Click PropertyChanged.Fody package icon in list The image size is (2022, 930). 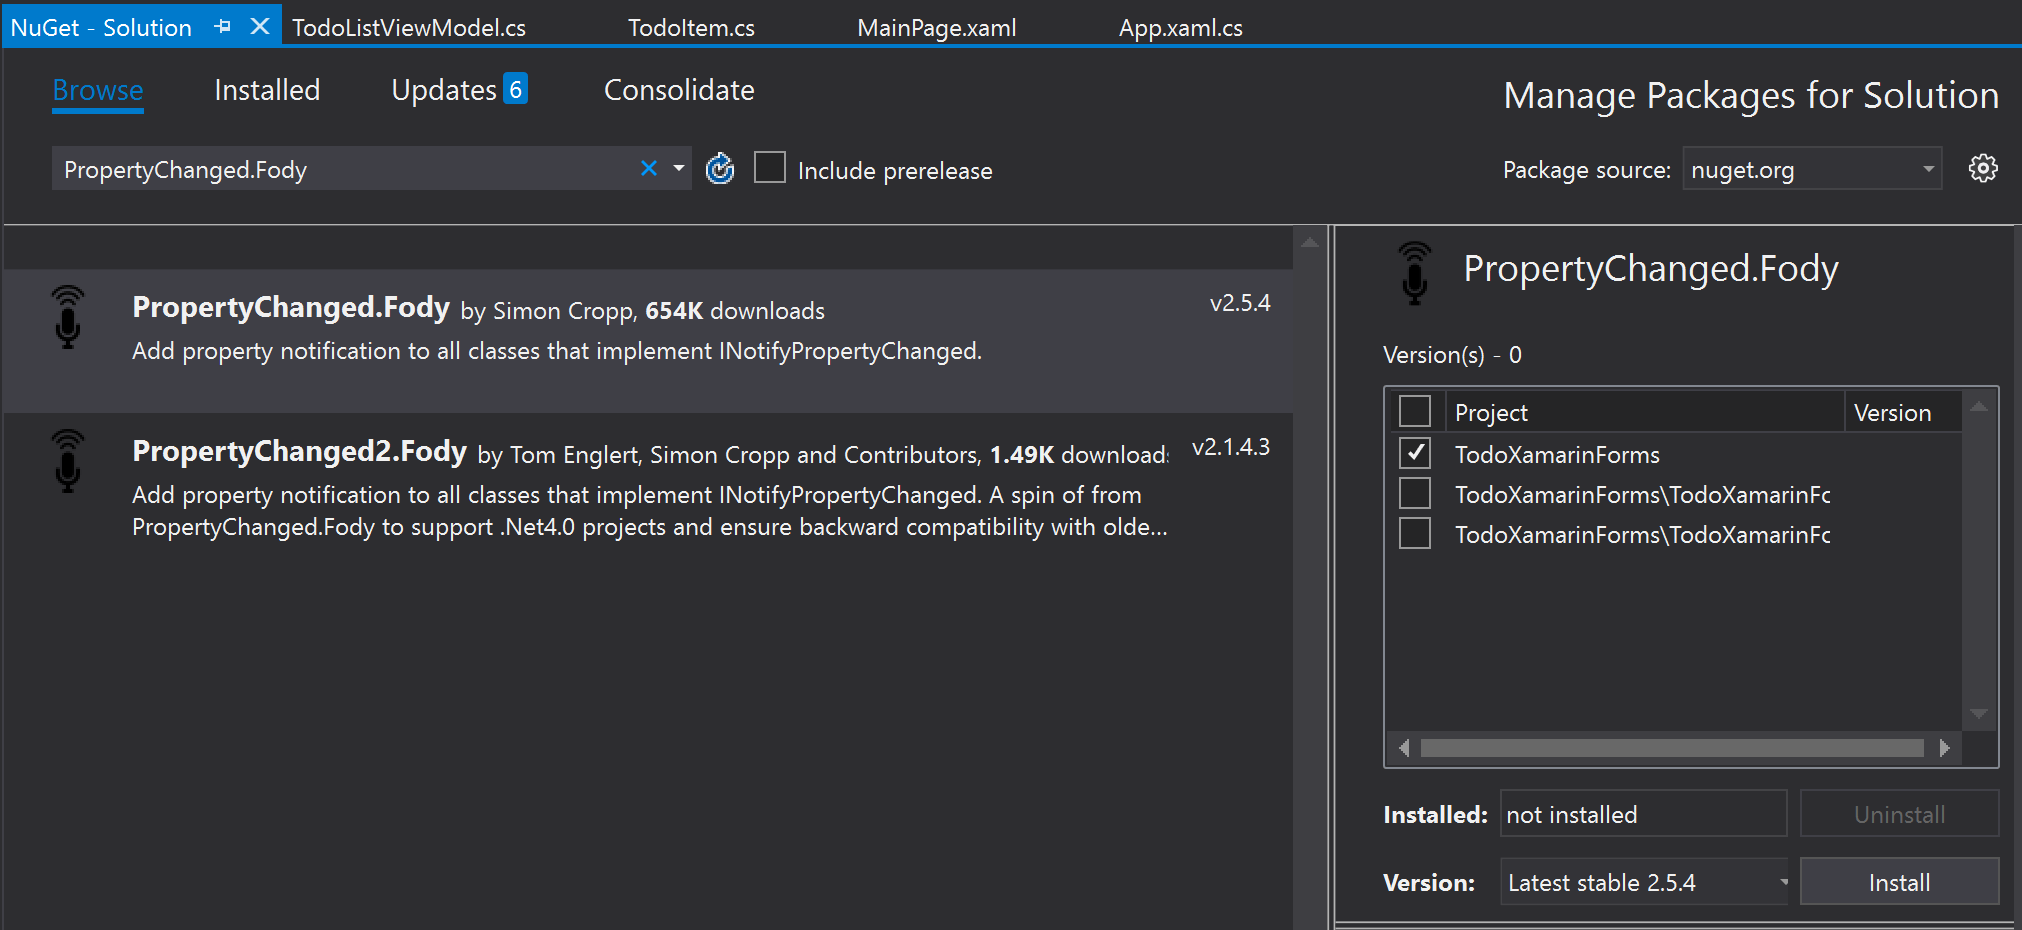(68, 317)
